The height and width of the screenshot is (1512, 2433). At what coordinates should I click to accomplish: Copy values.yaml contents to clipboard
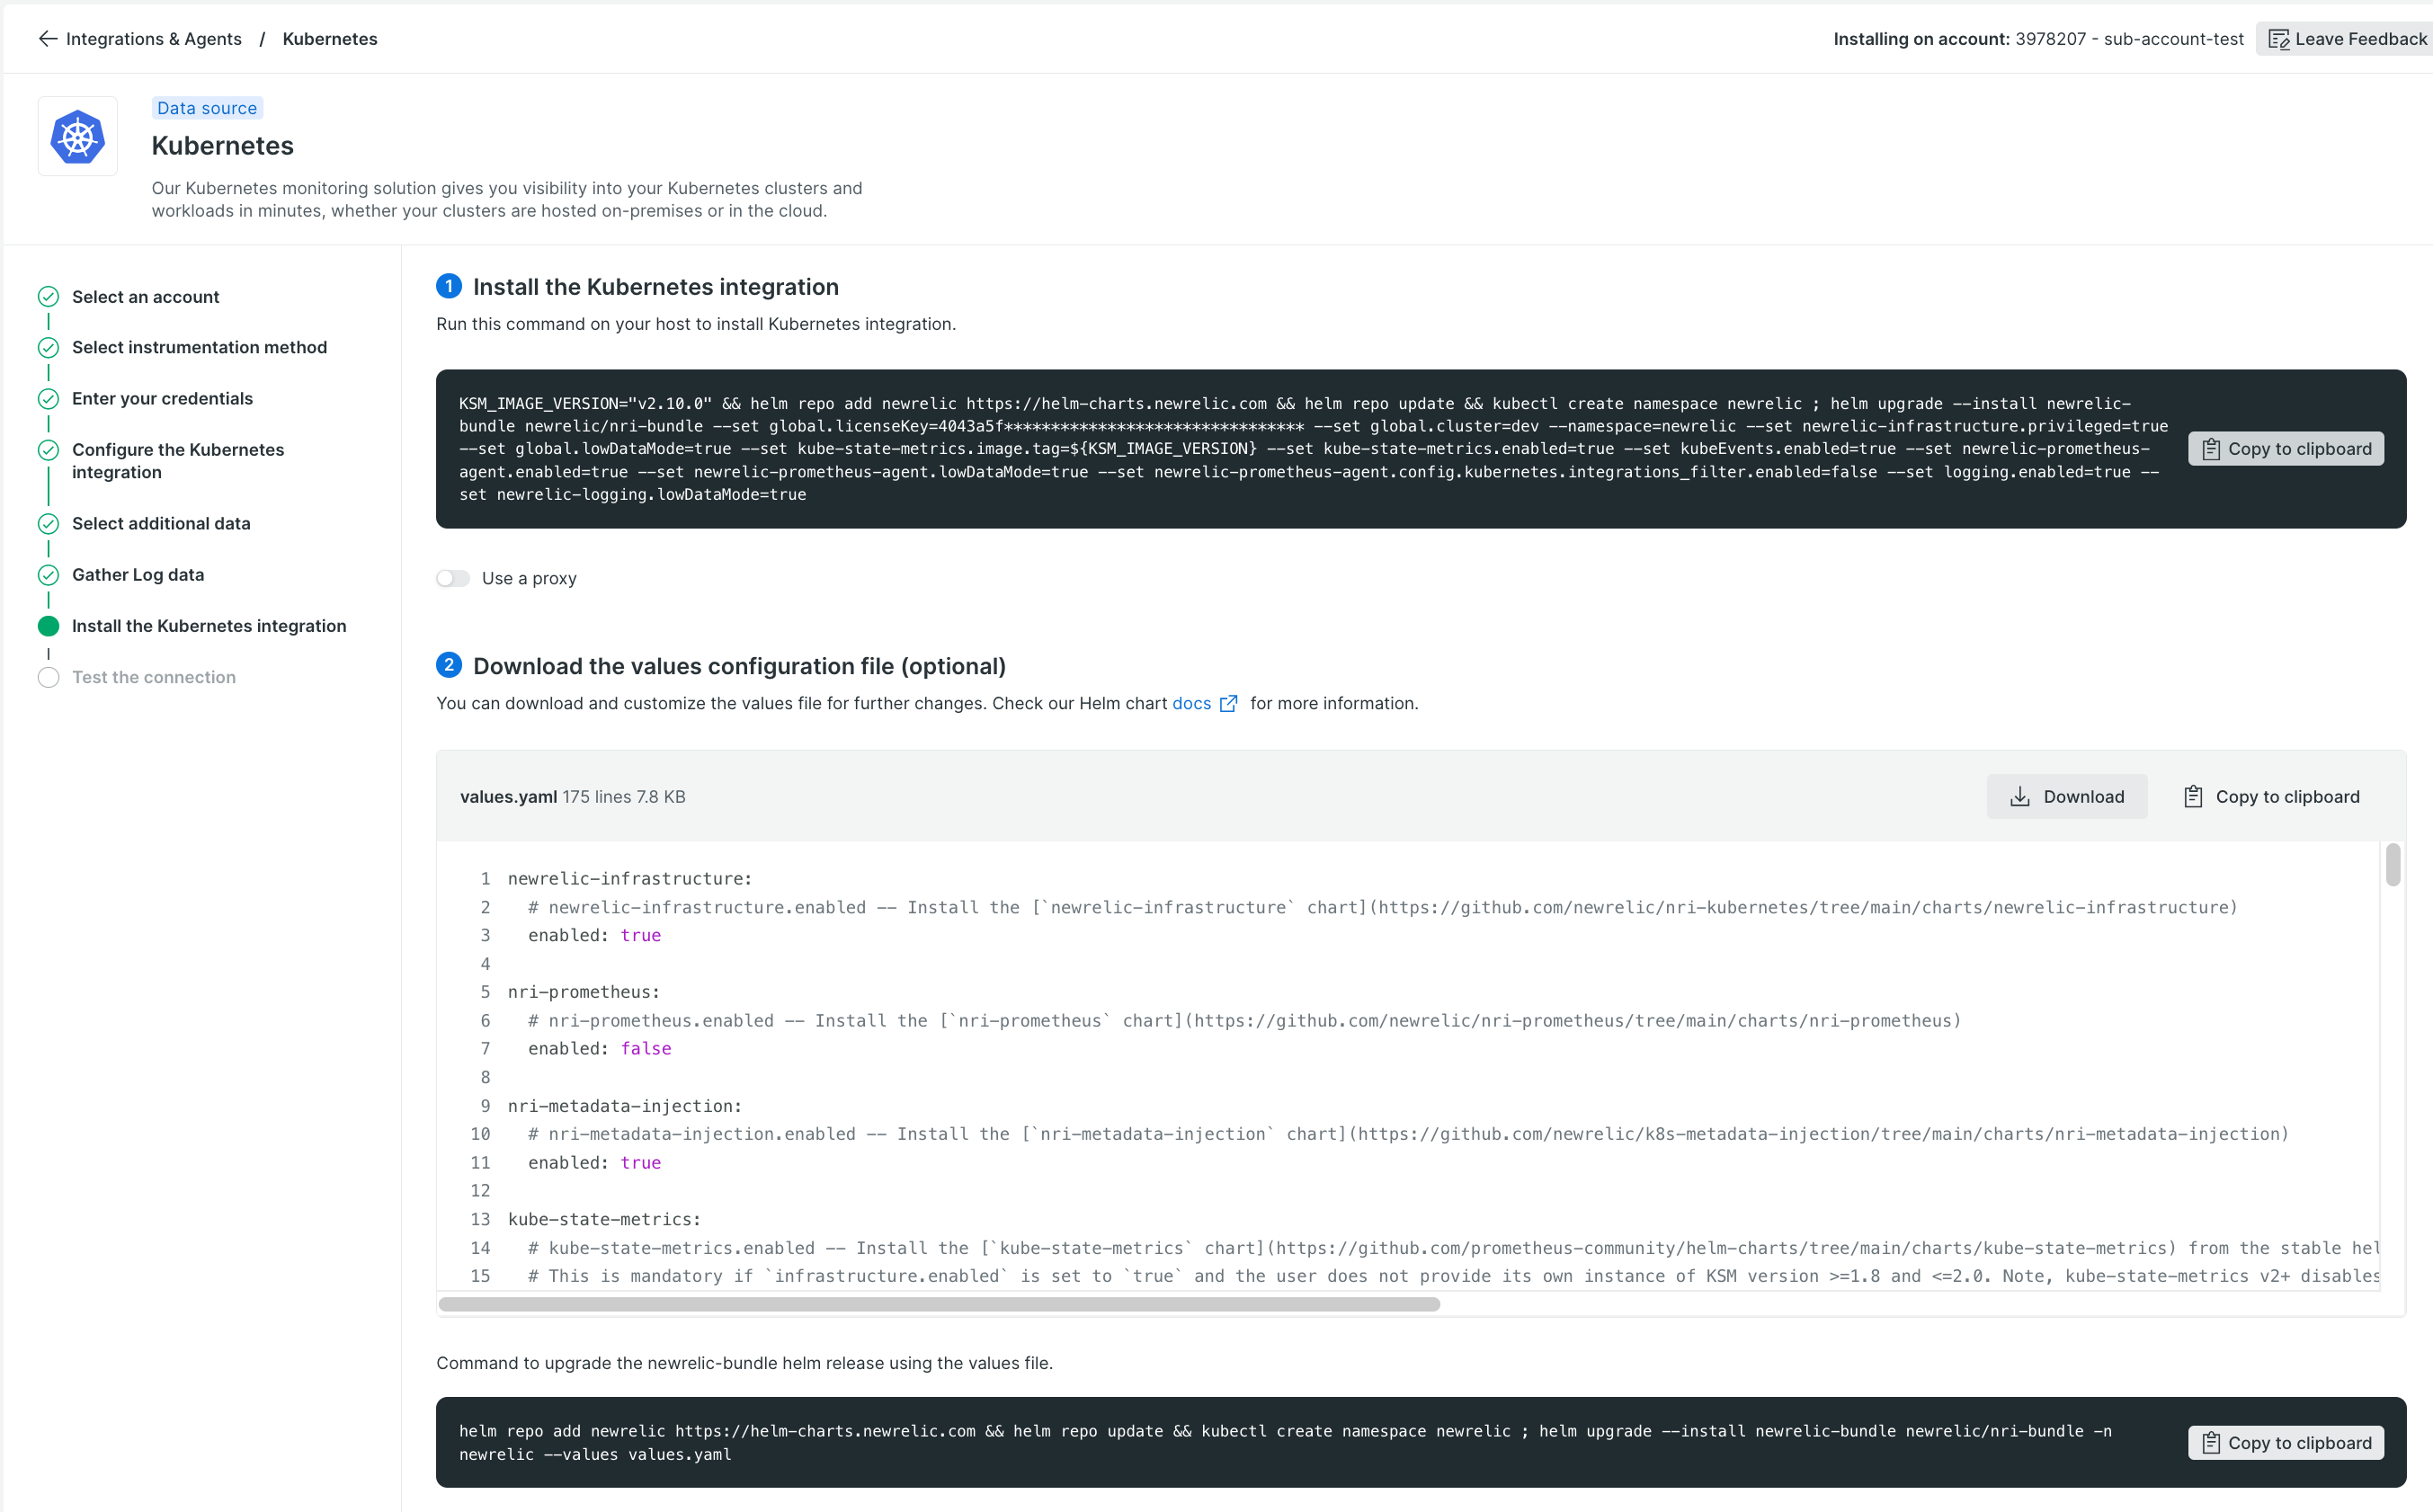click(x=2271, y=797)
